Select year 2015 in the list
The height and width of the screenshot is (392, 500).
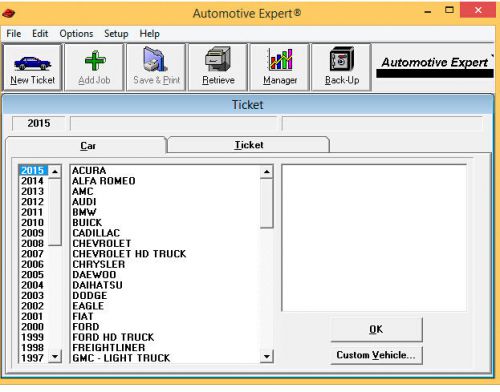(33, 170)
